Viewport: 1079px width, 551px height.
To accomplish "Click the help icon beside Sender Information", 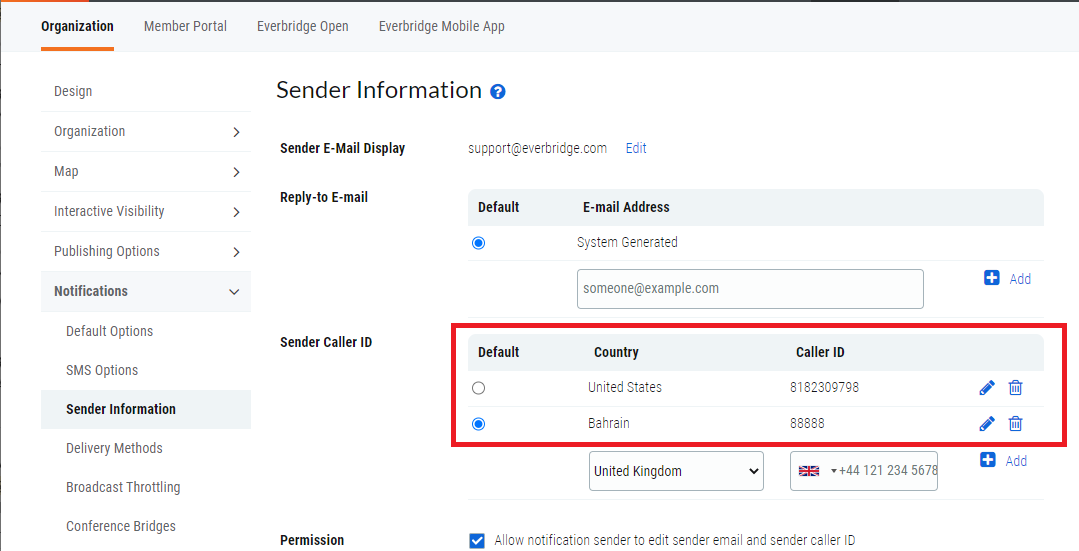I will (x=498, y=92).
